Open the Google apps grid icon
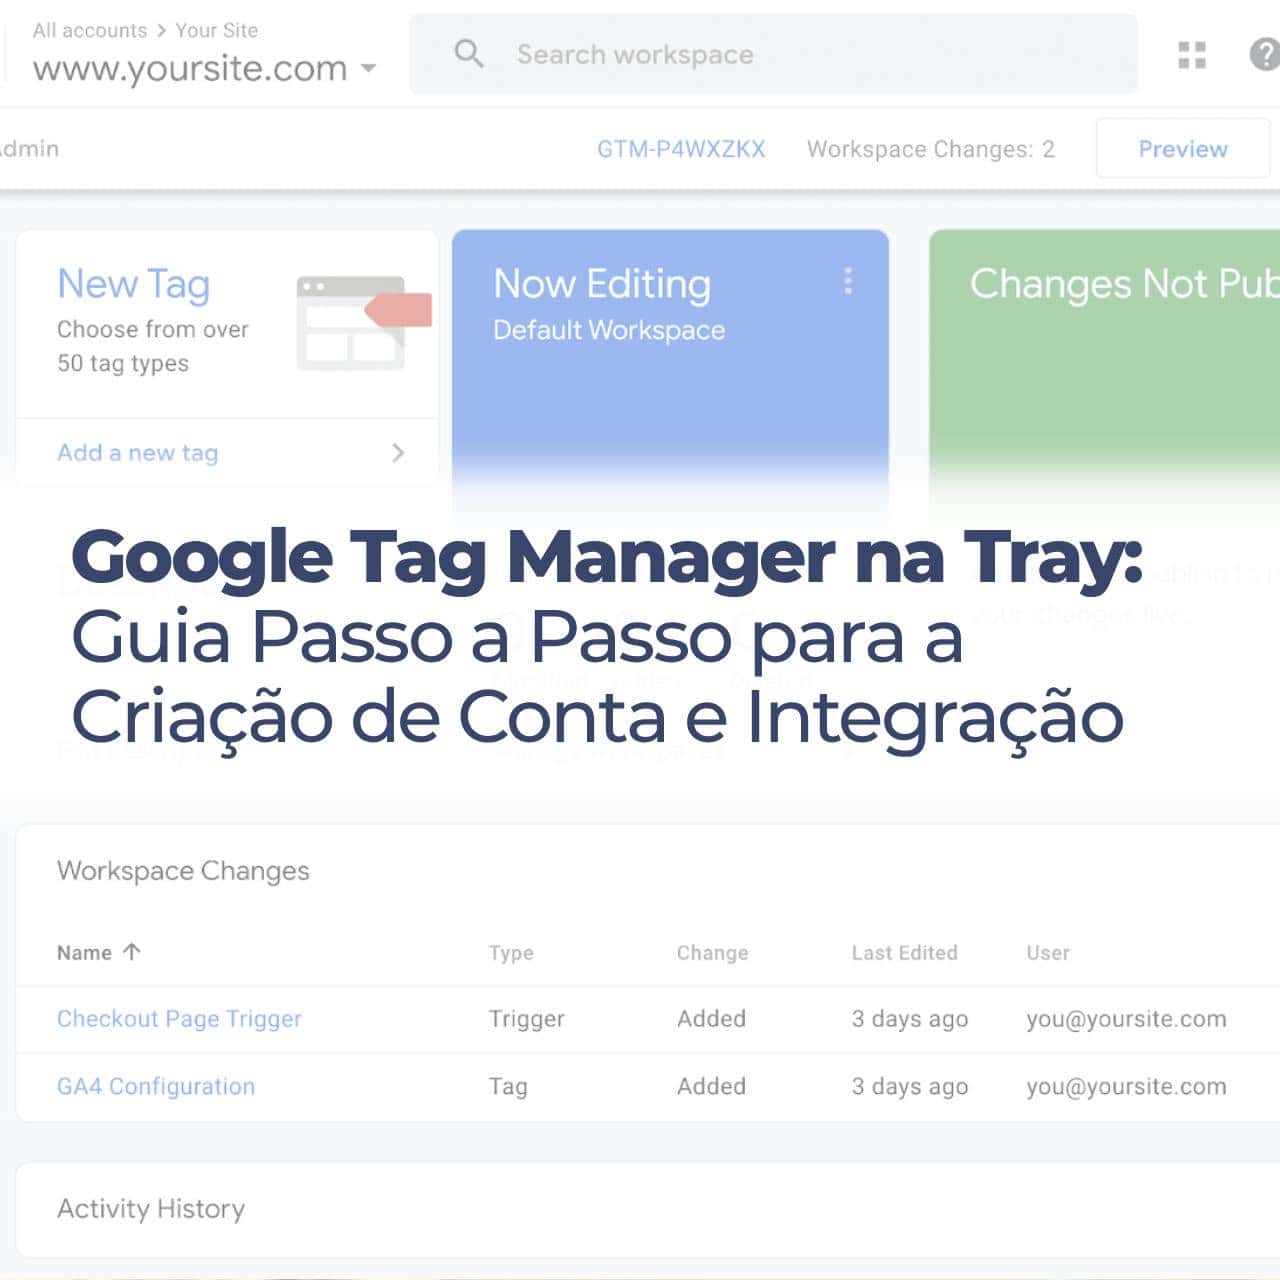 (1192, 55)
